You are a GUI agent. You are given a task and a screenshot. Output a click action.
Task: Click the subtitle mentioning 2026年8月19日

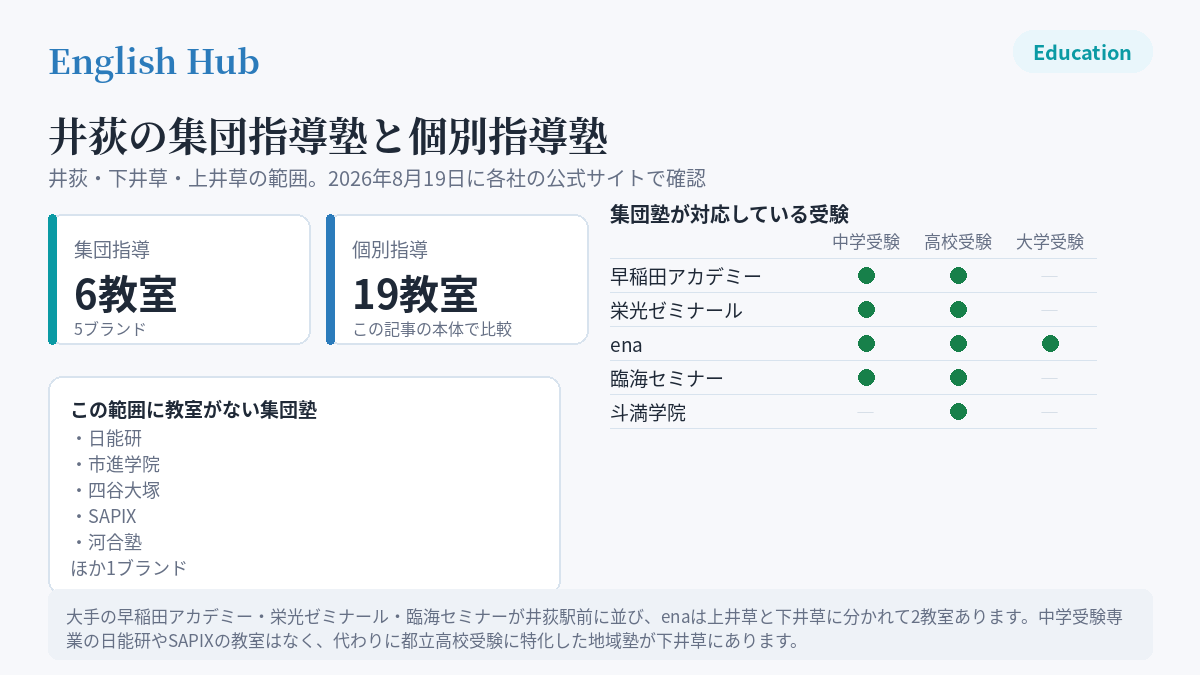(378, 179)
